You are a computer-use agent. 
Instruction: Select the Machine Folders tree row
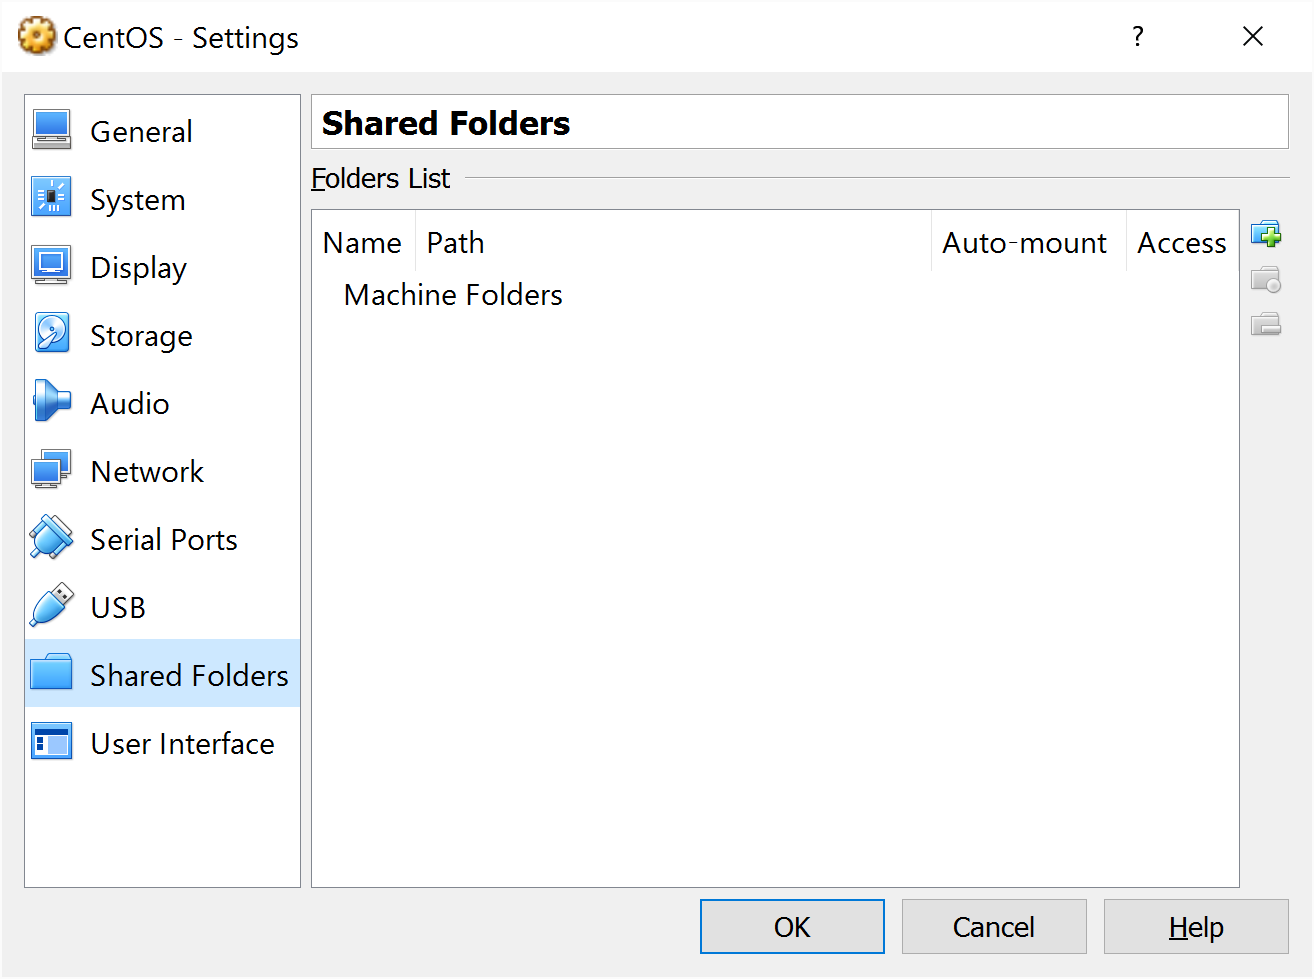click(452, 295)
